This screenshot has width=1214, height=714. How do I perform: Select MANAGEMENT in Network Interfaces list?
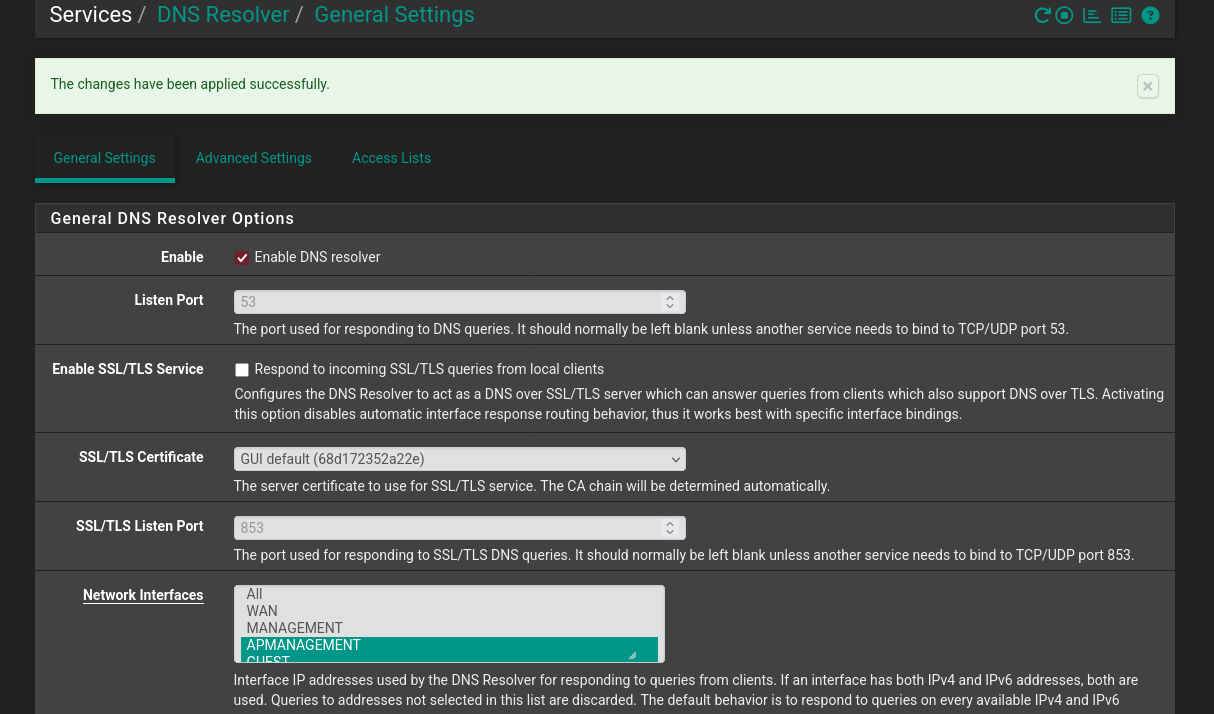tap(294, 628)
